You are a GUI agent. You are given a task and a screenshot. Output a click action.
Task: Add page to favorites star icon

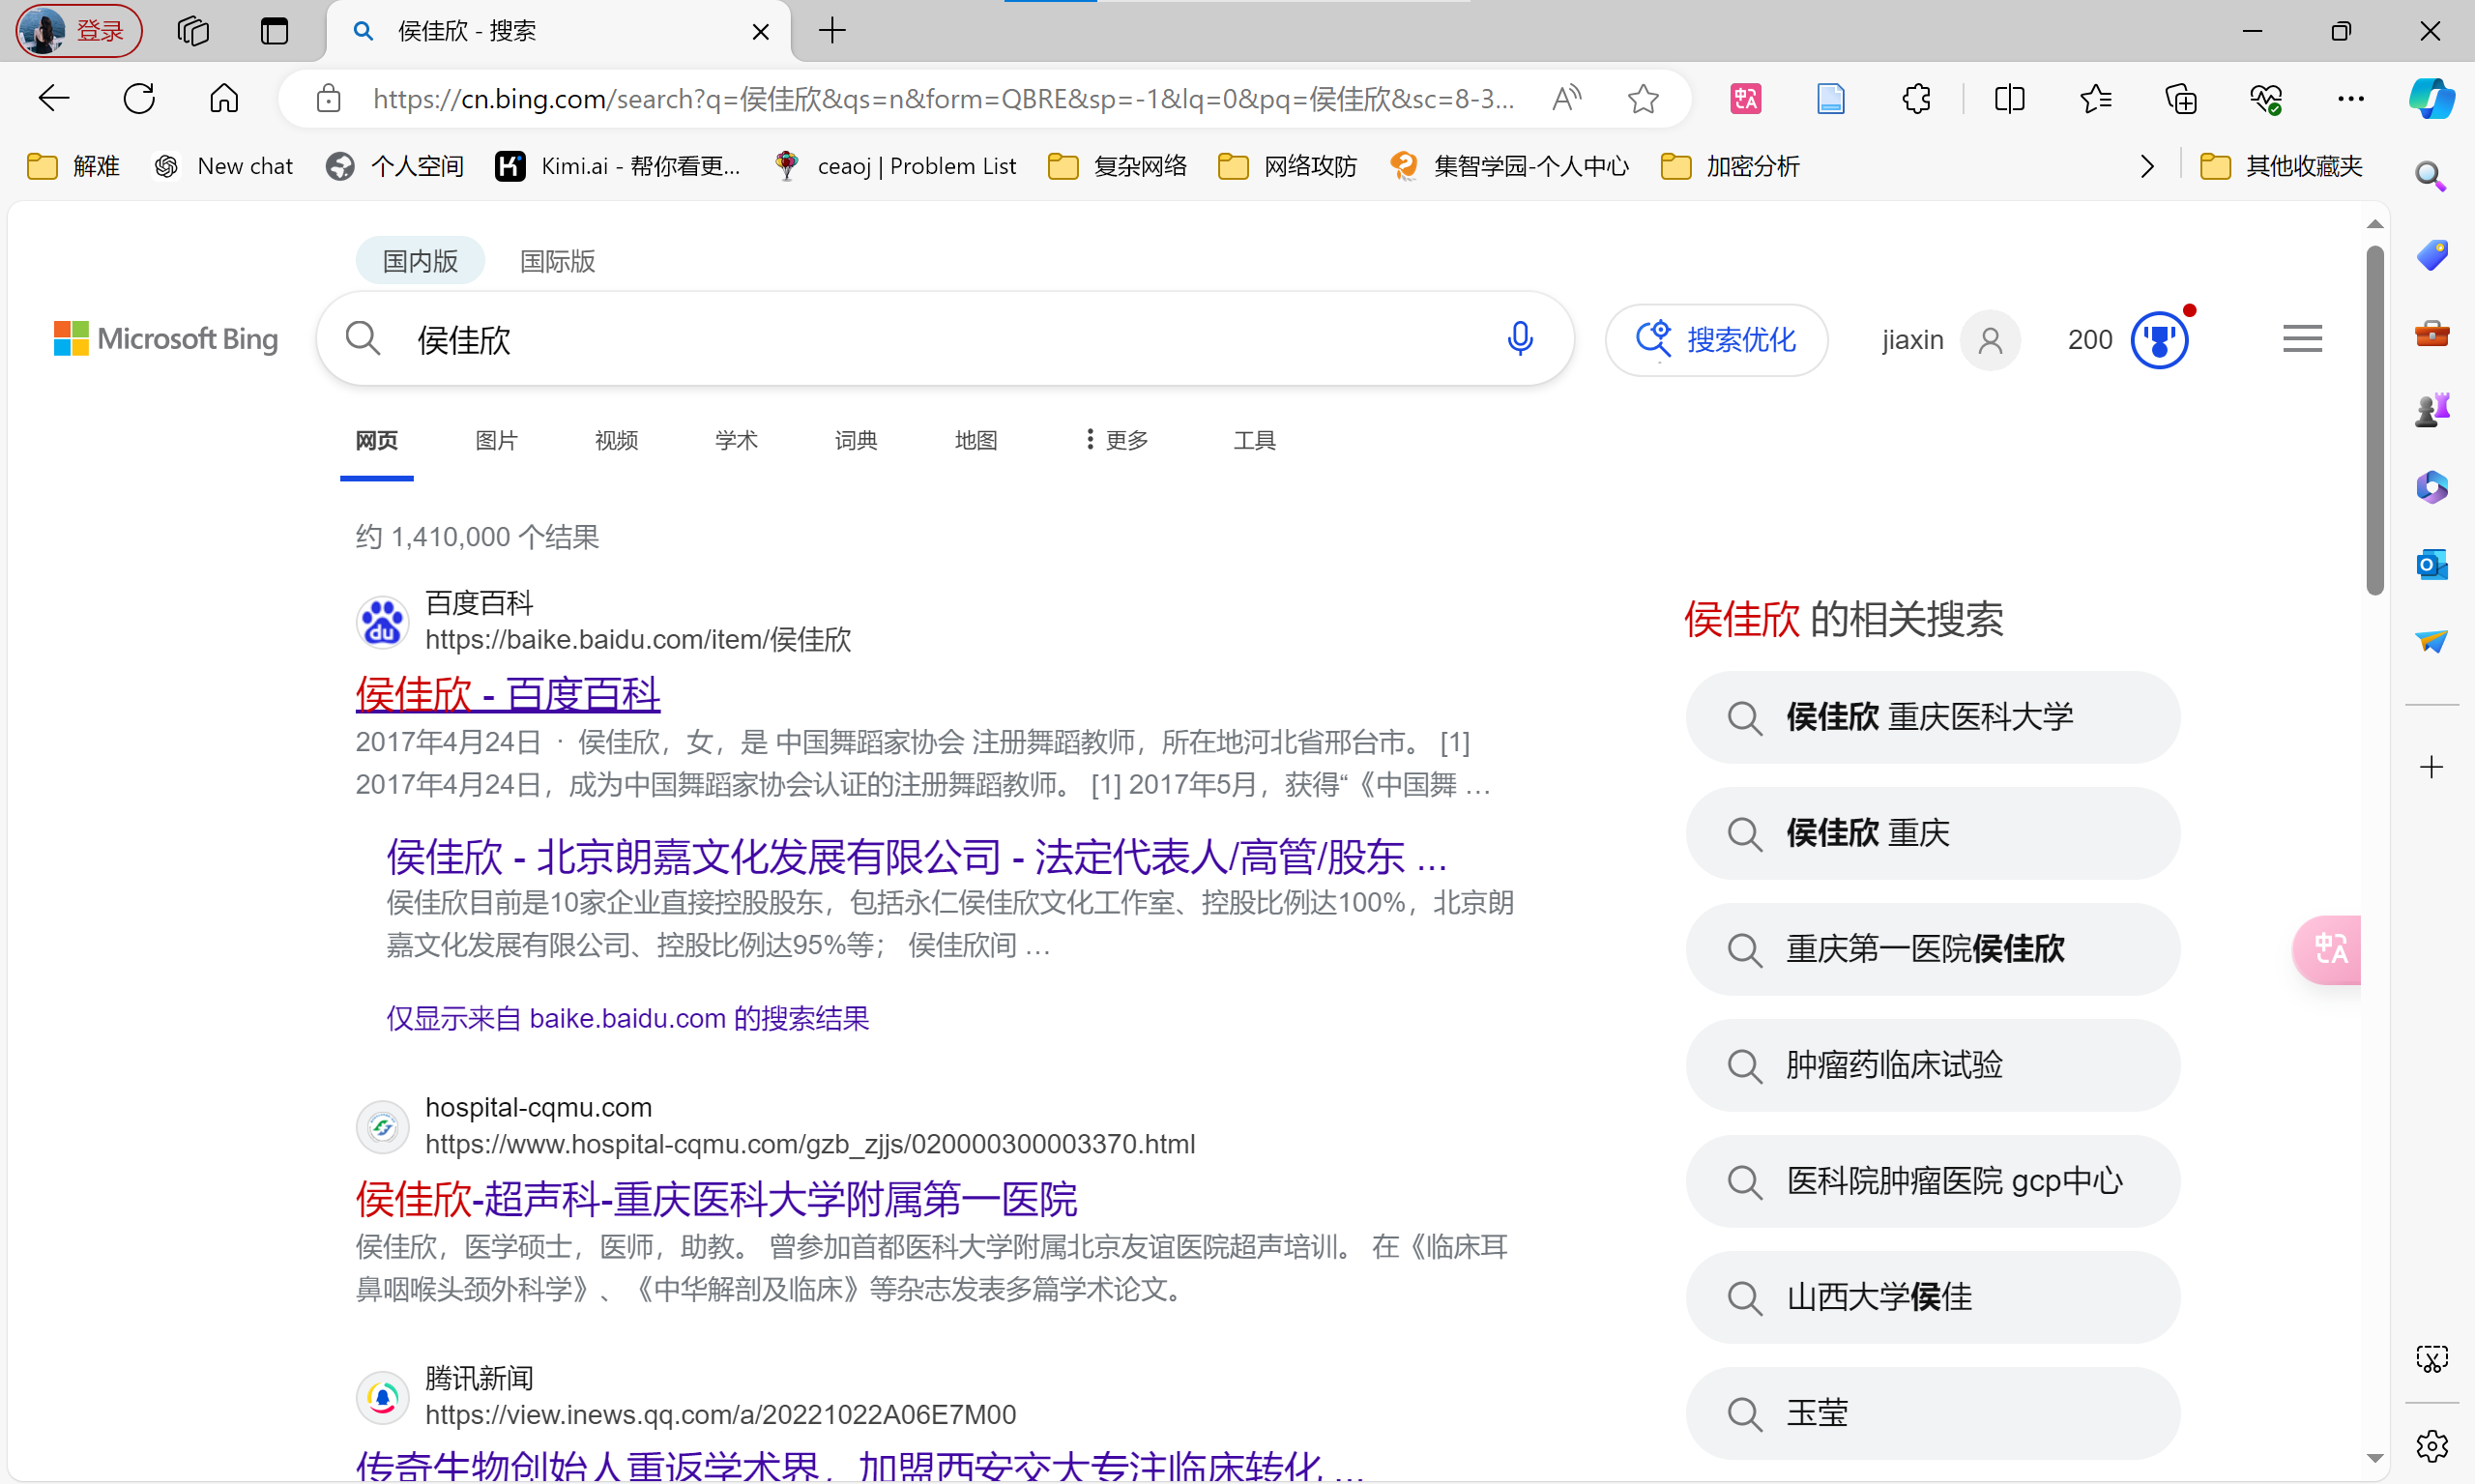coord(1643,98)
